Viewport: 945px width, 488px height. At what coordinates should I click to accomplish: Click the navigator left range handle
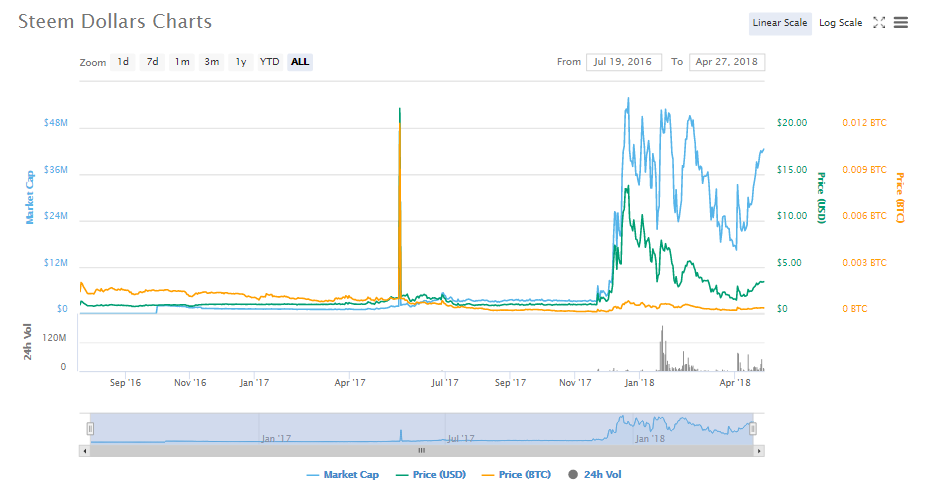90,429
